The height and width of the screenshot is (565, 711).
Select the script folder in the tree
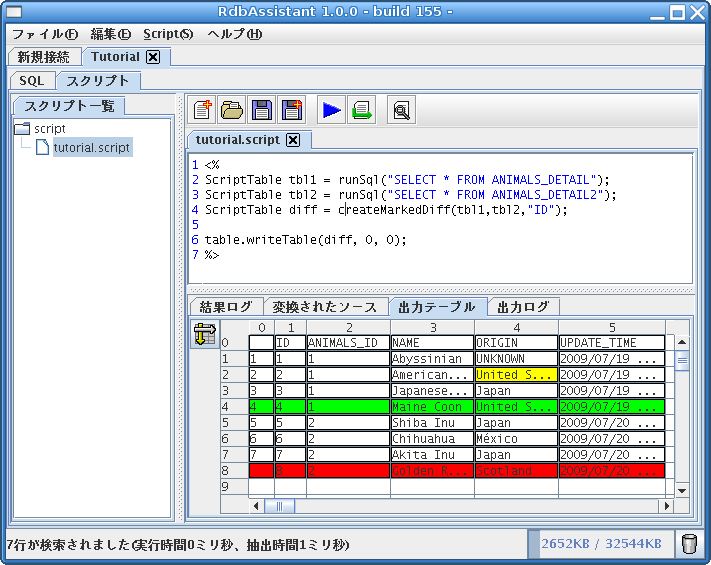point(49,129)
